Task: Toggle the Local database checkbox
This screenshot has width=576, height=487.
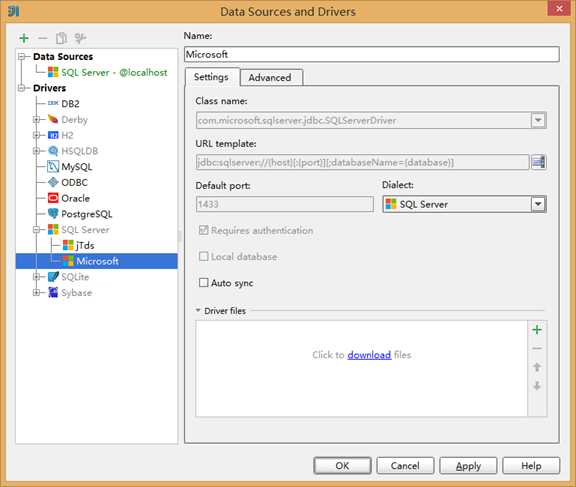Action: pos(204,256)
